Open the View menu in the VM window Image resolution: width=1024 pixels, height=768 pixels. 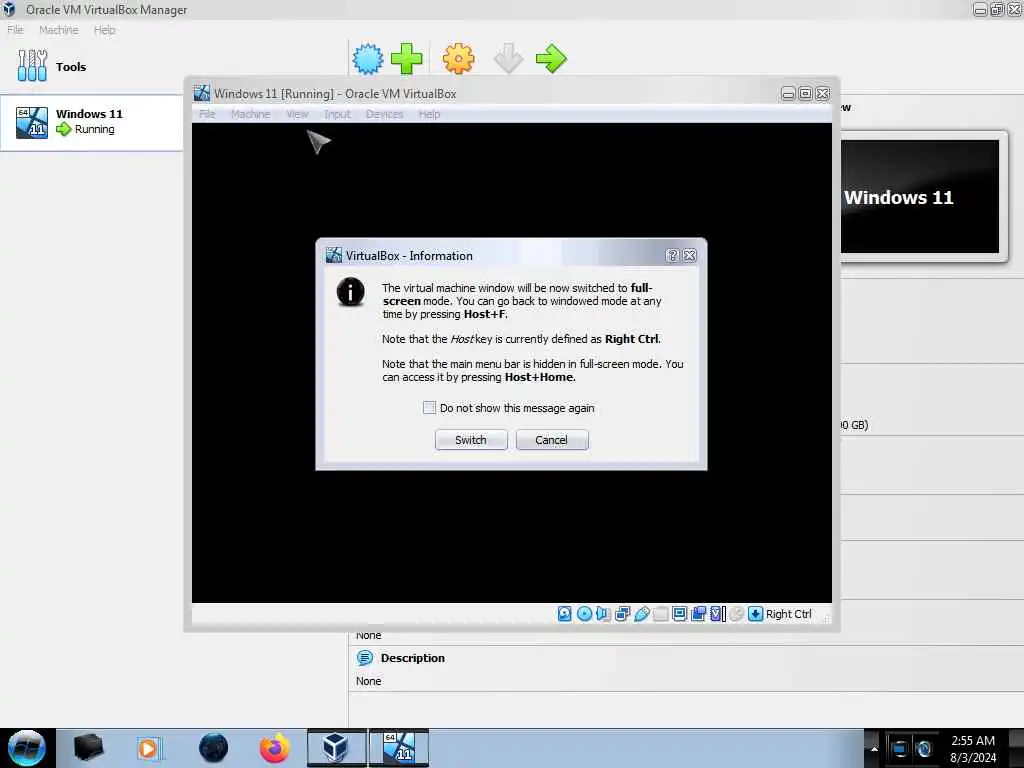(x=297, y=114)
